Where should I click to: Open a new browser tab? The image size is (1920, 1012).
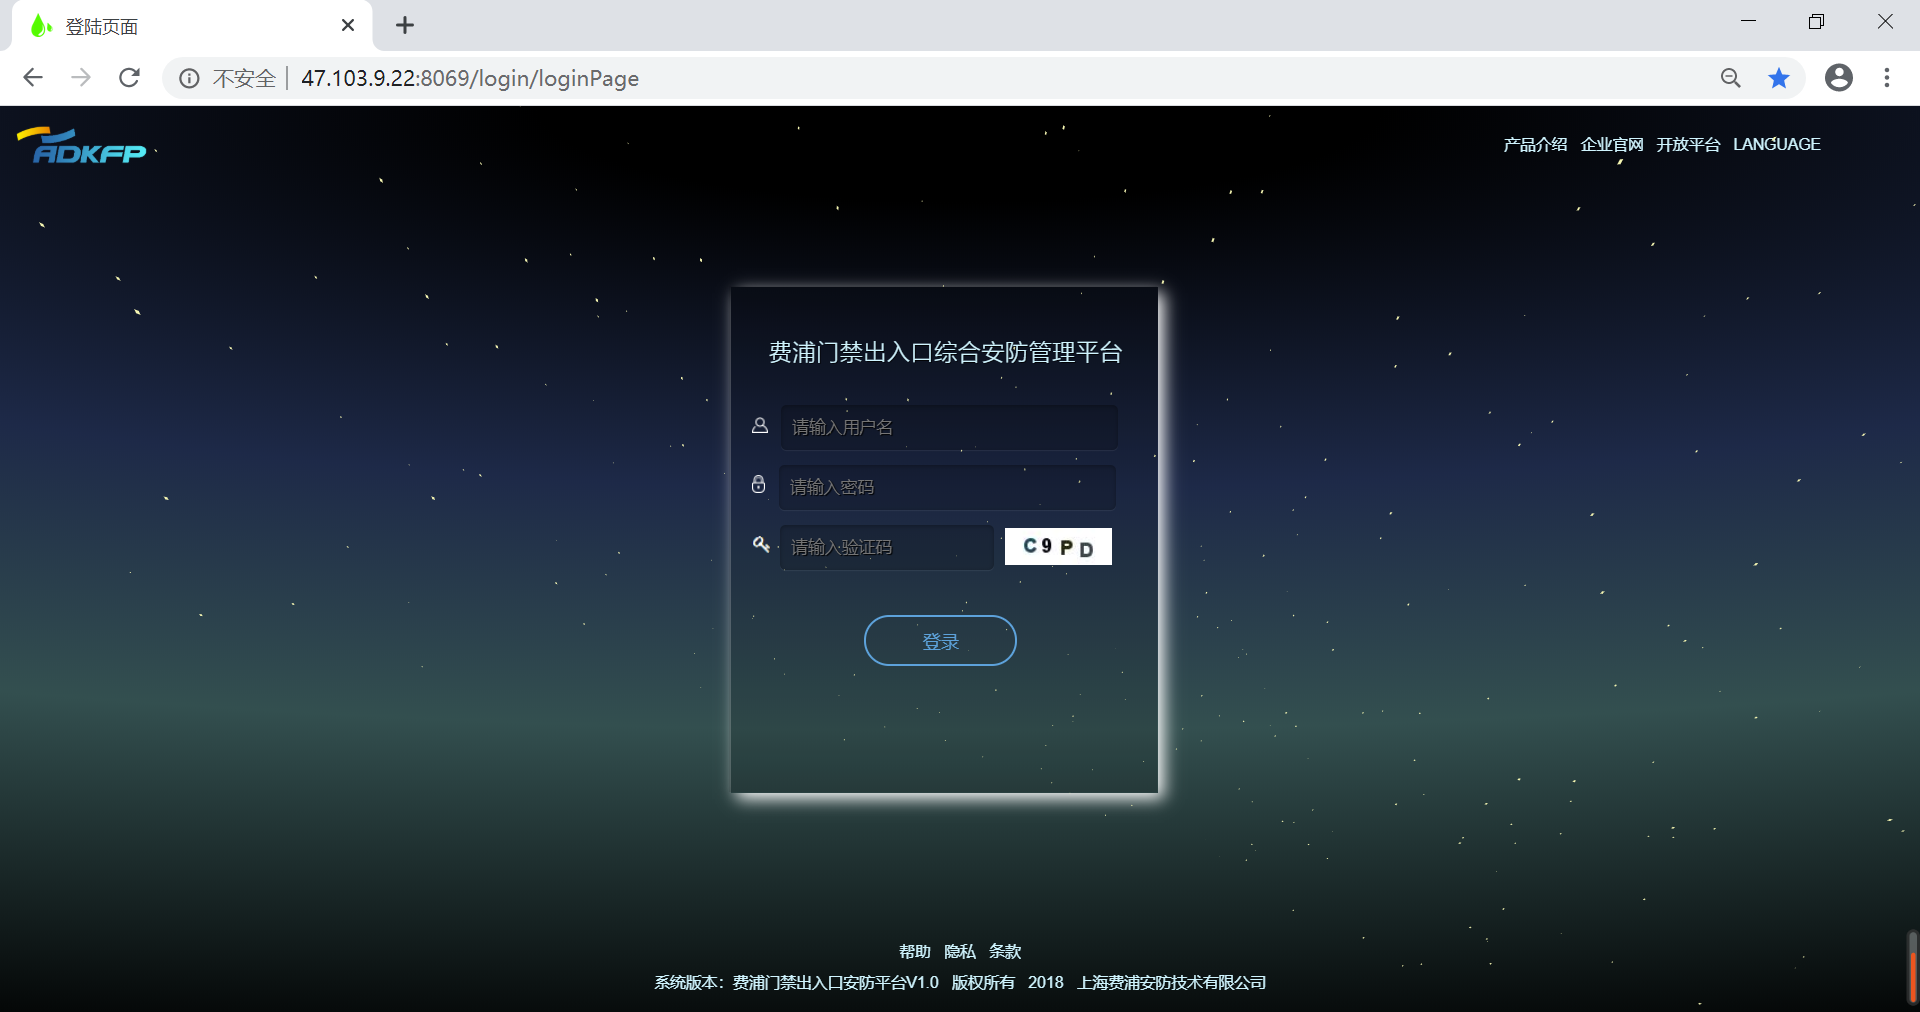[404, 26]
